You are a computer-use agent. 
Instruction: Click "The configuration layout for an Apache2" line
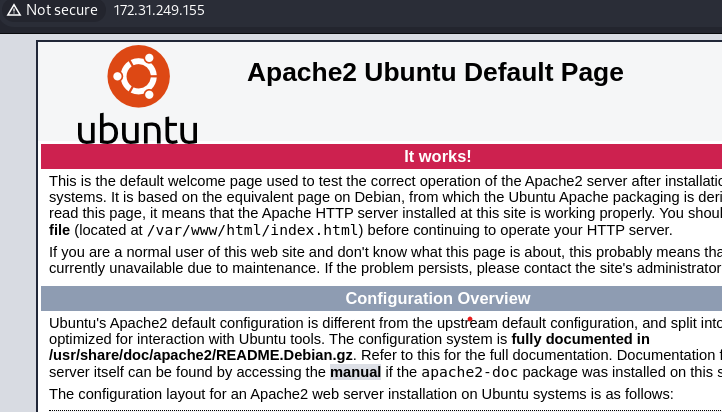point(200,394)
